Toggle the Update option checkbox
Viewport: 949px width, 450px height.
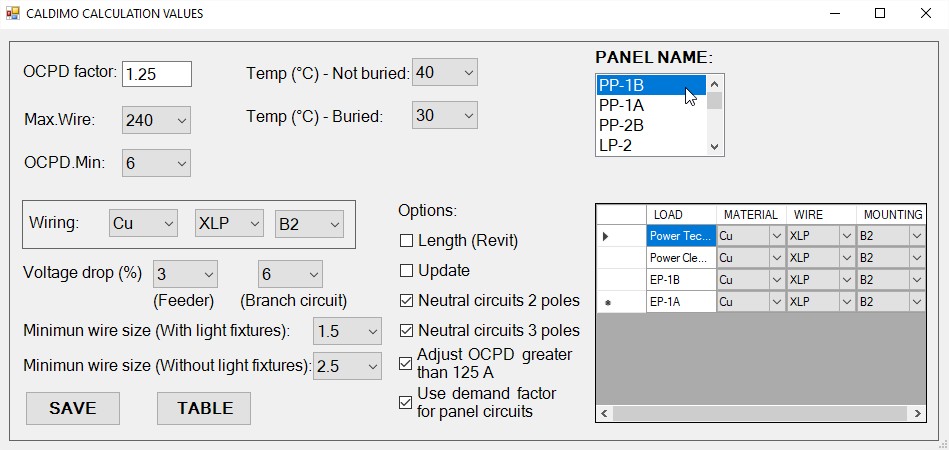coord(406,271)
